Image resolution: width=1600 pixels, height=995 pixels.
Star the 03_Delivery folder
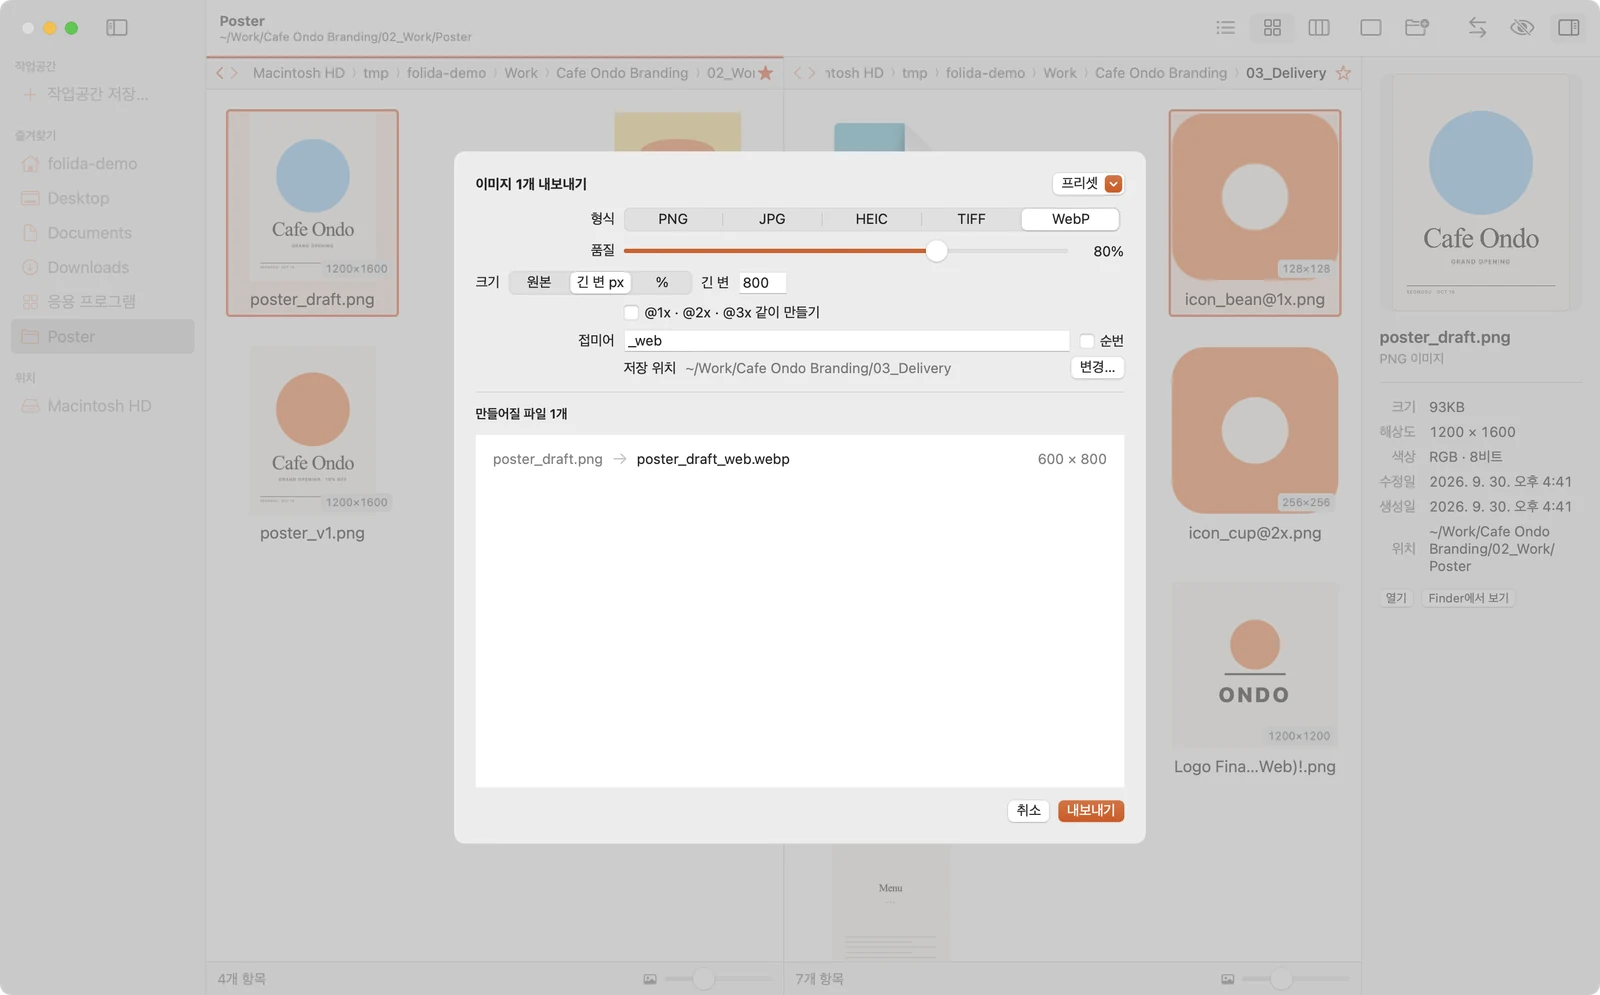(x=1343, y=73)
